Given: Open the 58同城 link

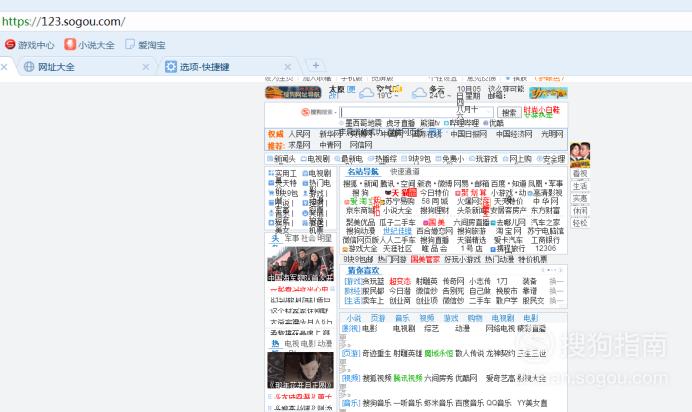Looking at the screenshot, I should pos(434,201).
